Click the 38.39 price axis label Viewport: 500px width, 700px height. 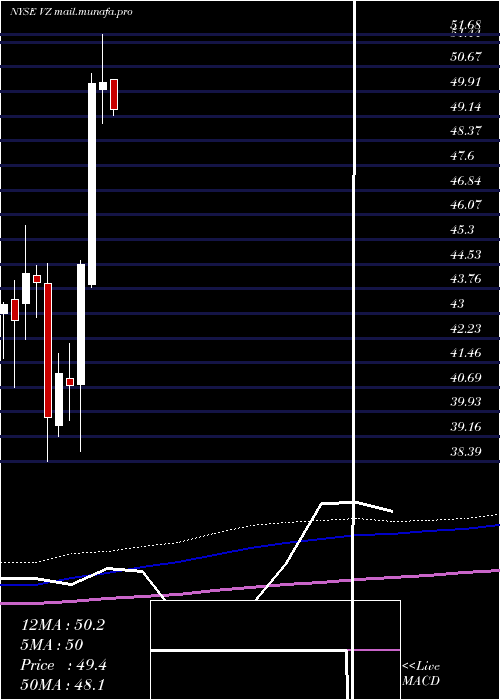coord(466,451)
